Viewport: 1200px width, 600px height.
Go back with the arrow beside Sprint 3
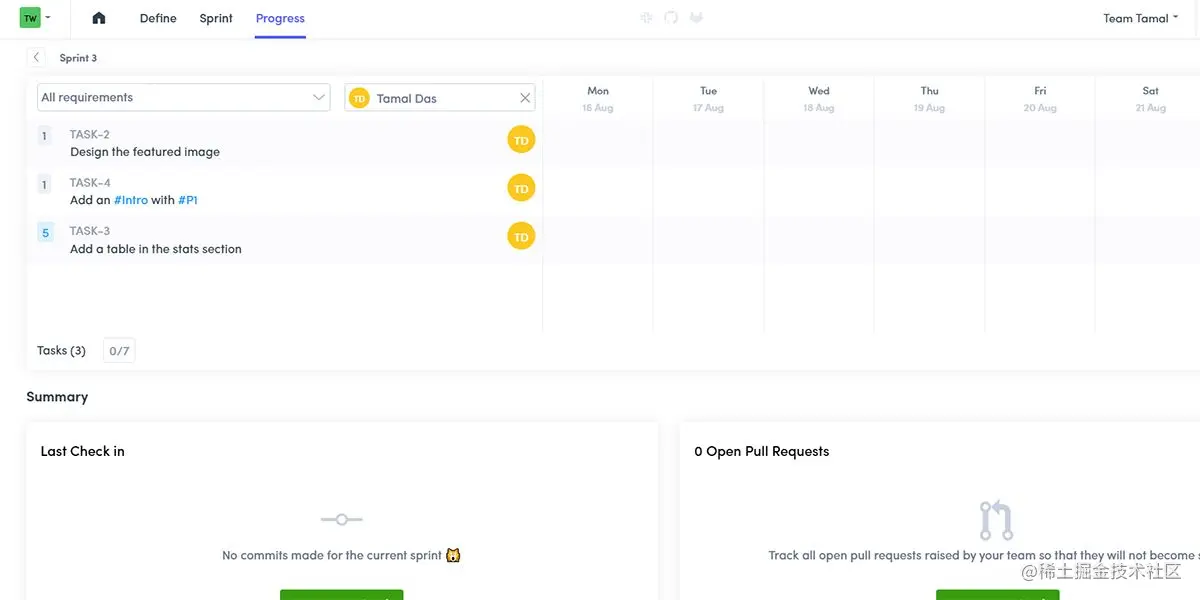(37, 58)
